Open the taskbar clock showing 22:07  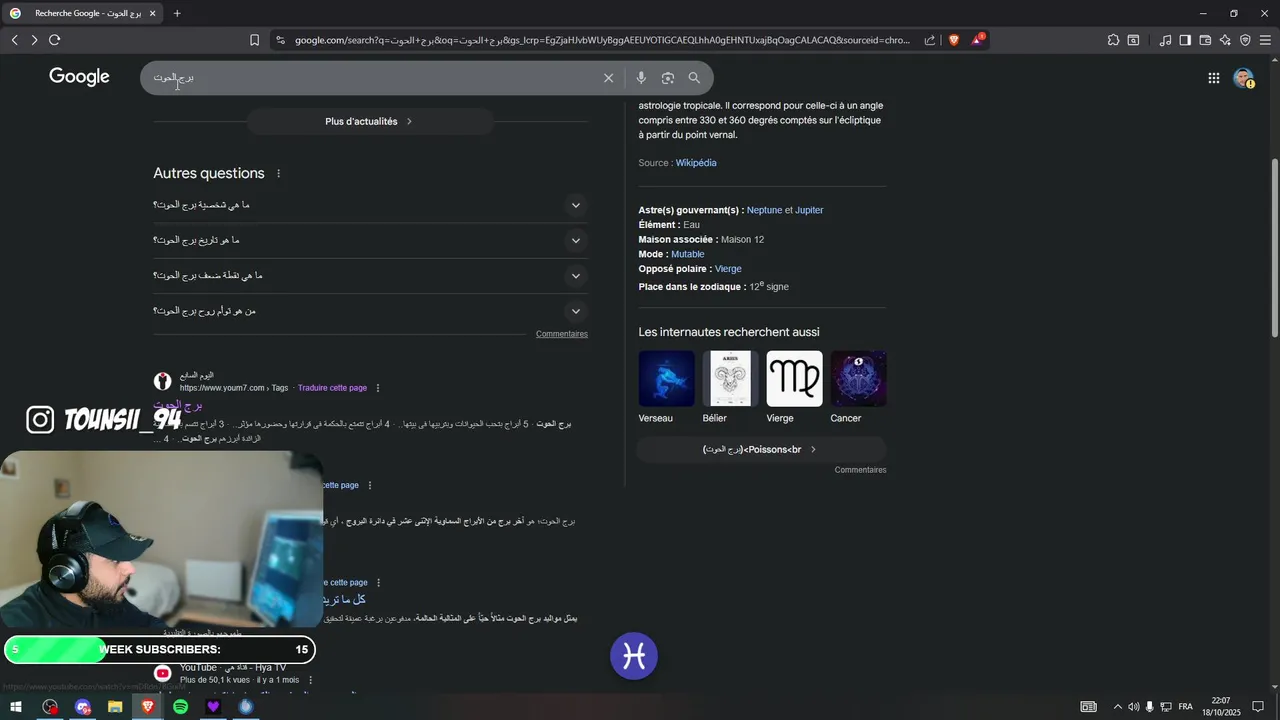[x=1221, y=707]
